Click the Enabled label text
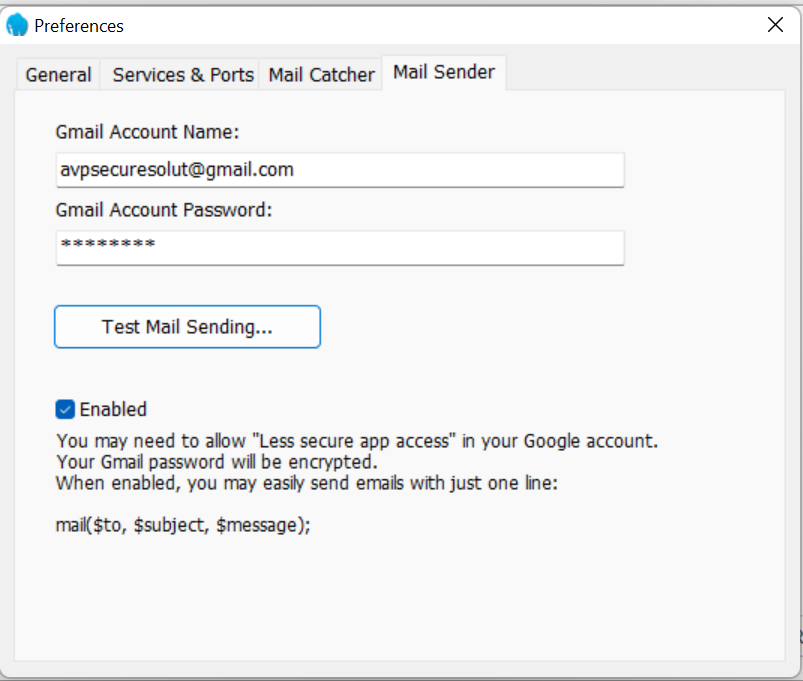The width and height of the screenshot is (803, 681). (113, 409)
